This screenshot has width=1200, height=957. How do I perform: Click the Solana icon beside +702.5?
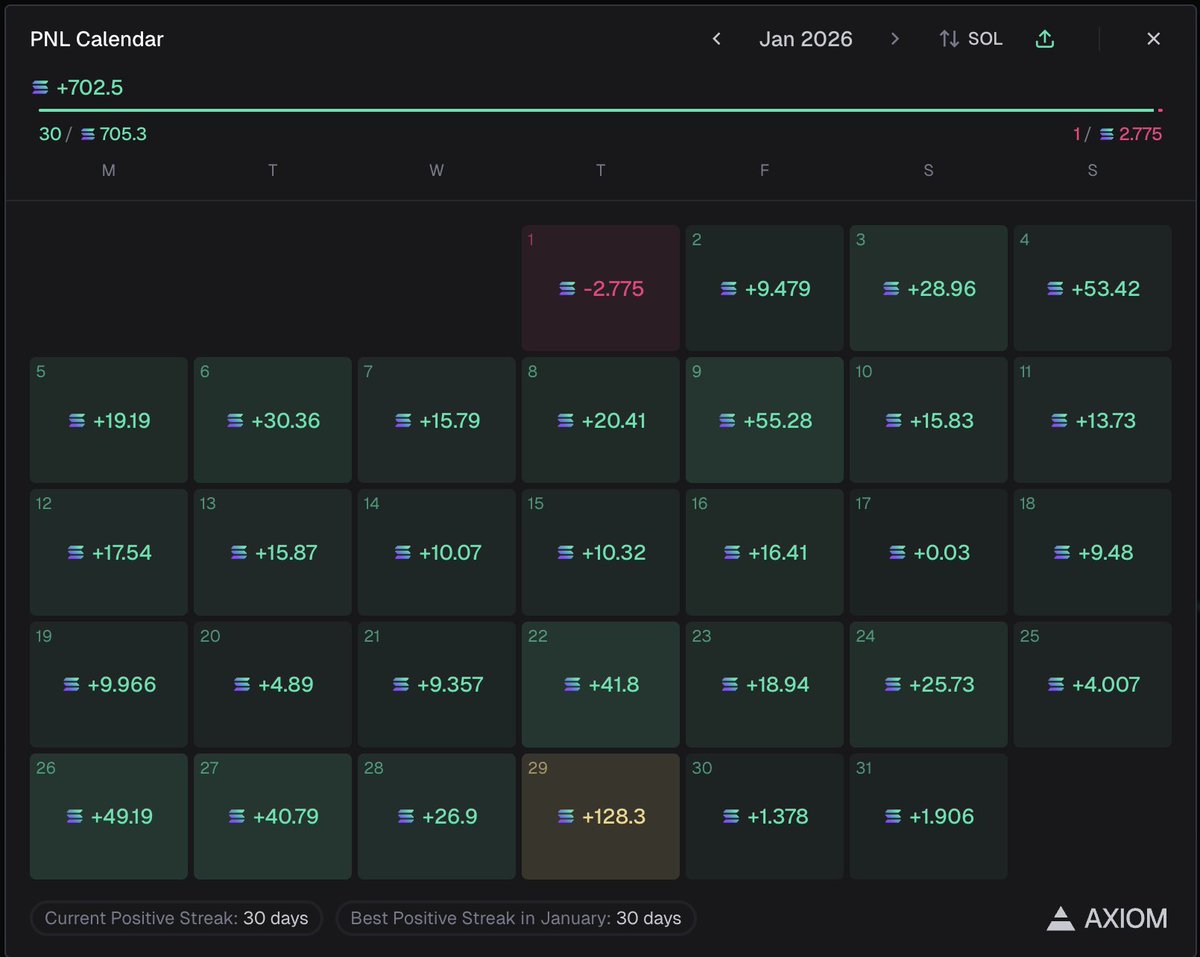pyautogui.click(x=41, y=88)
